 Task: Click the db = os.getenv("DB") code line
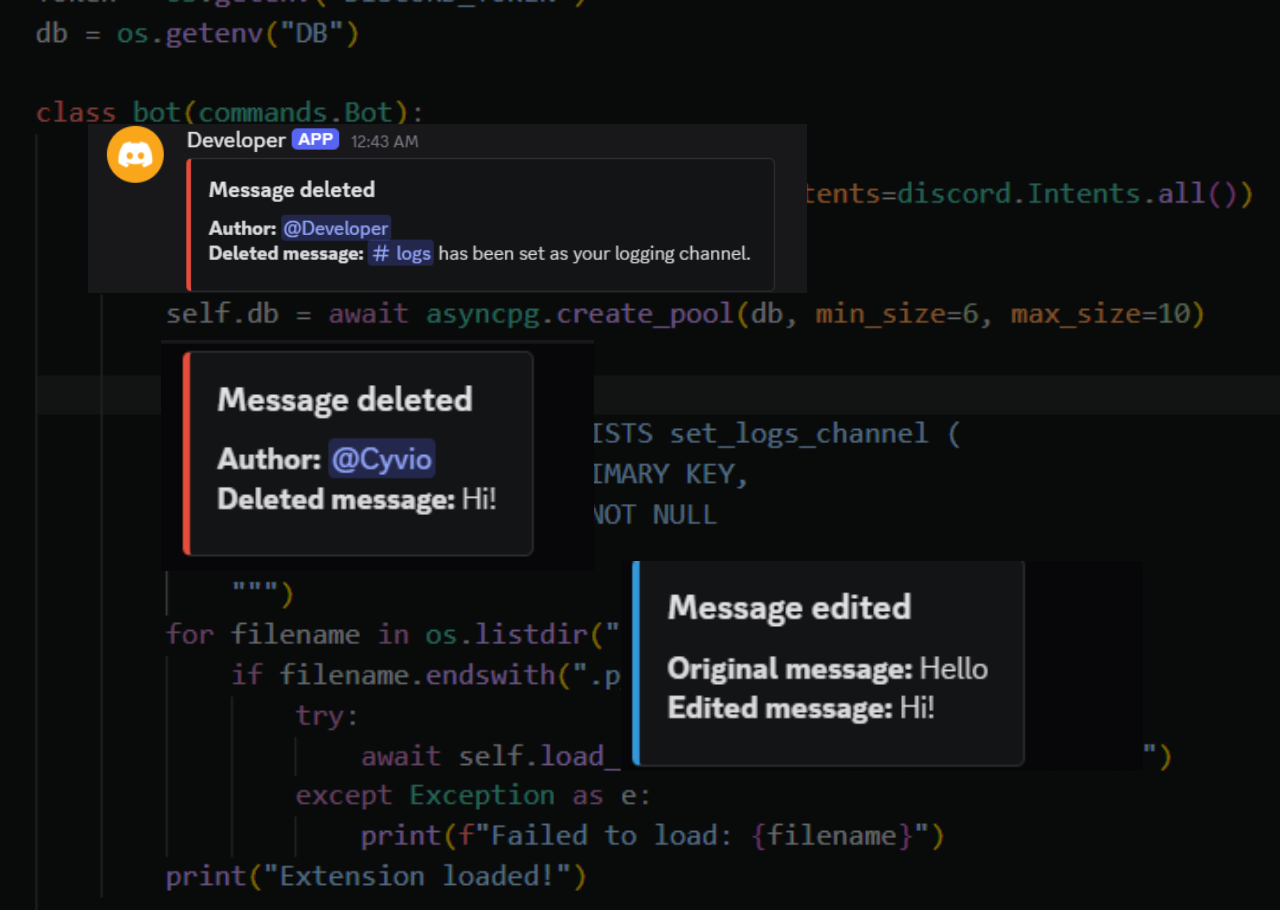[197, 33]
